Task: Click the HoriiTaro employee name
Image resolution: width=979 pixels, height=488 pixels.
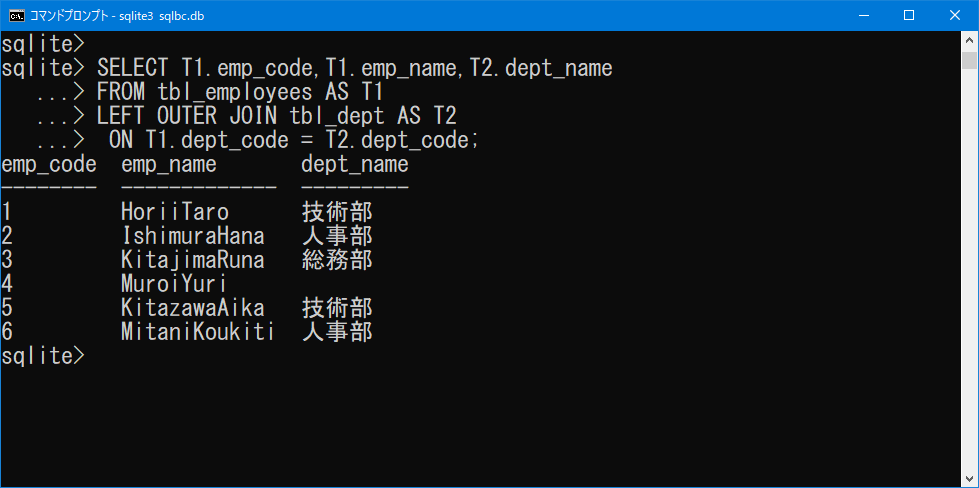Action: (175, 213)
